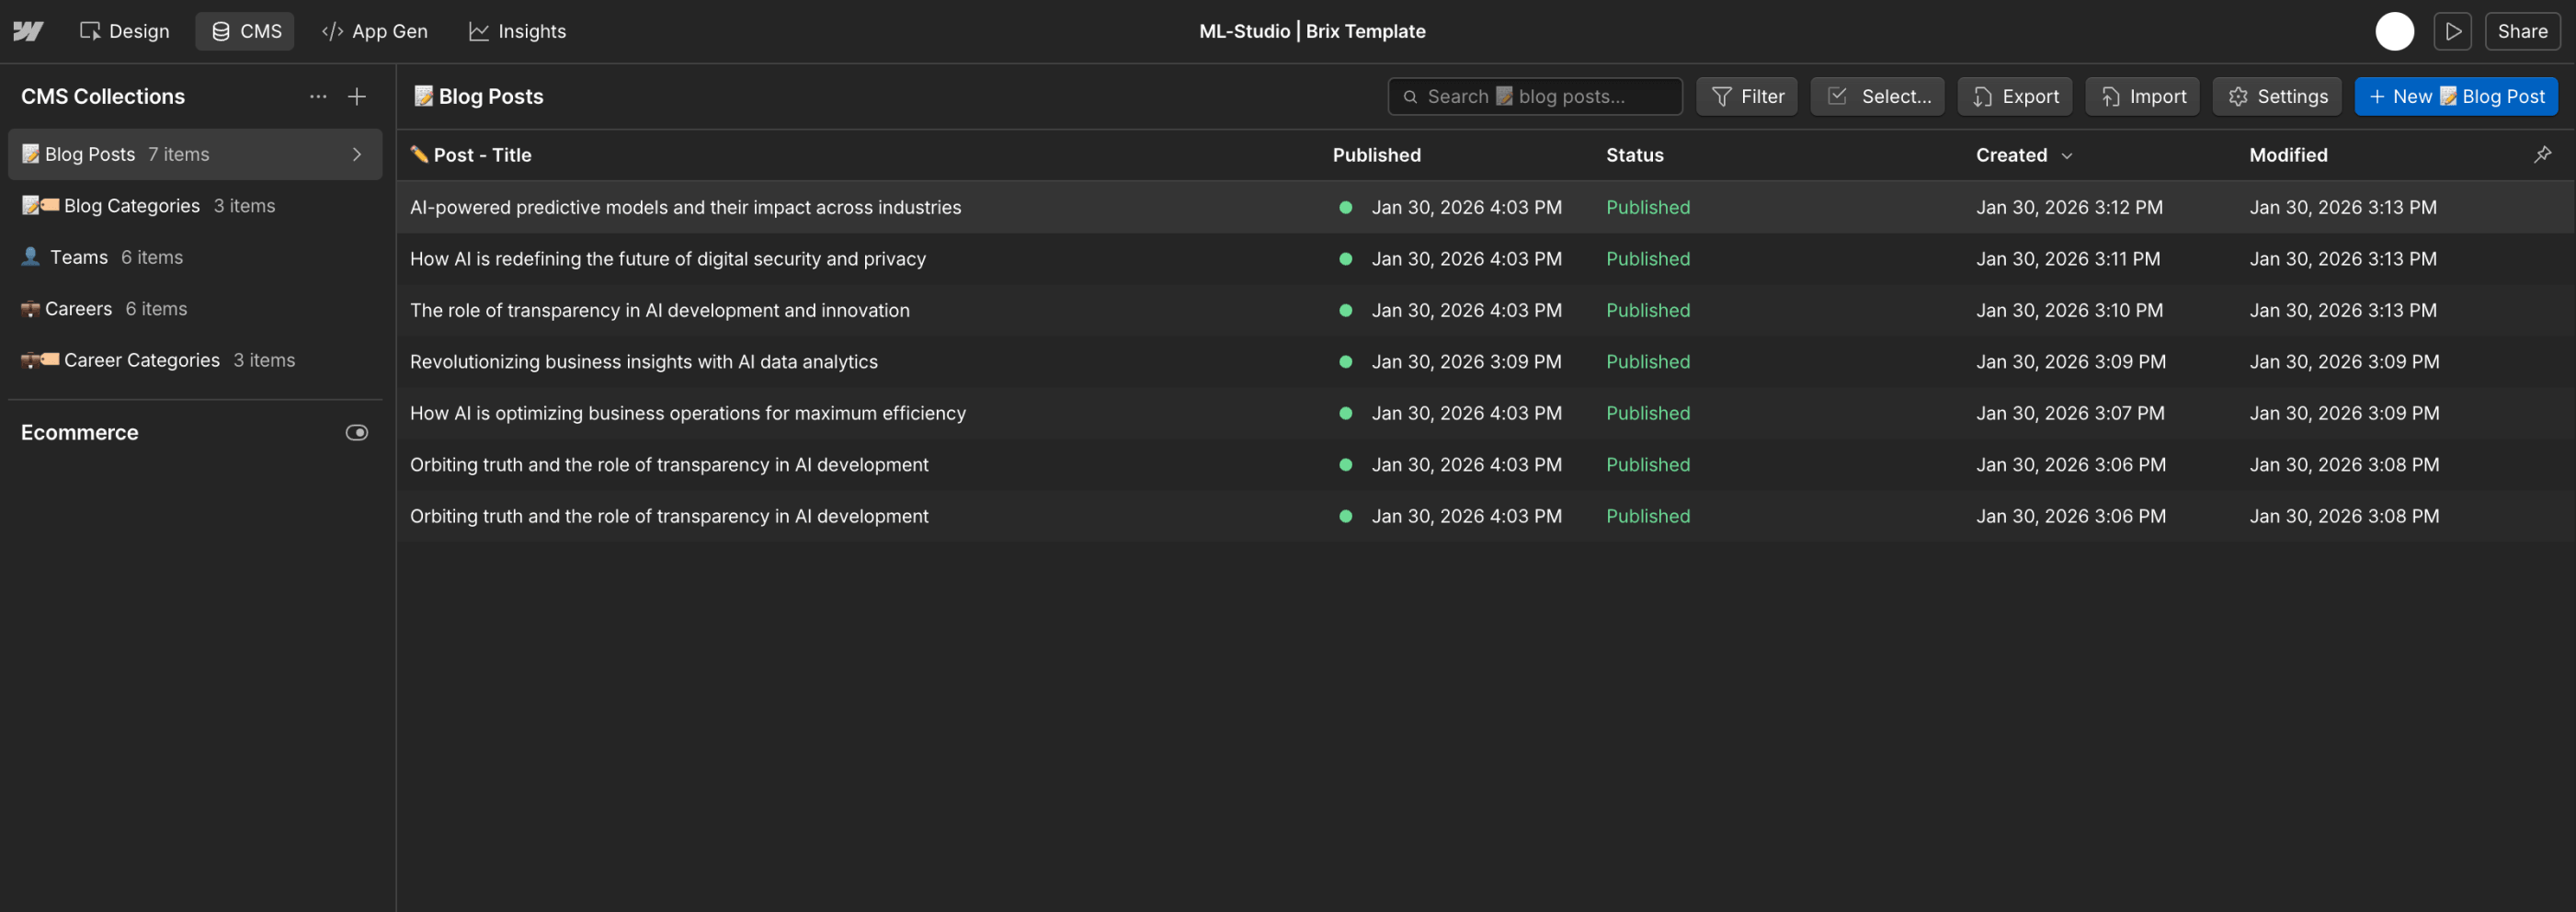Image resolution: width=2576 pixels, height=912 pixels.
Task: Click the Share button
Action: [2522, 31]
